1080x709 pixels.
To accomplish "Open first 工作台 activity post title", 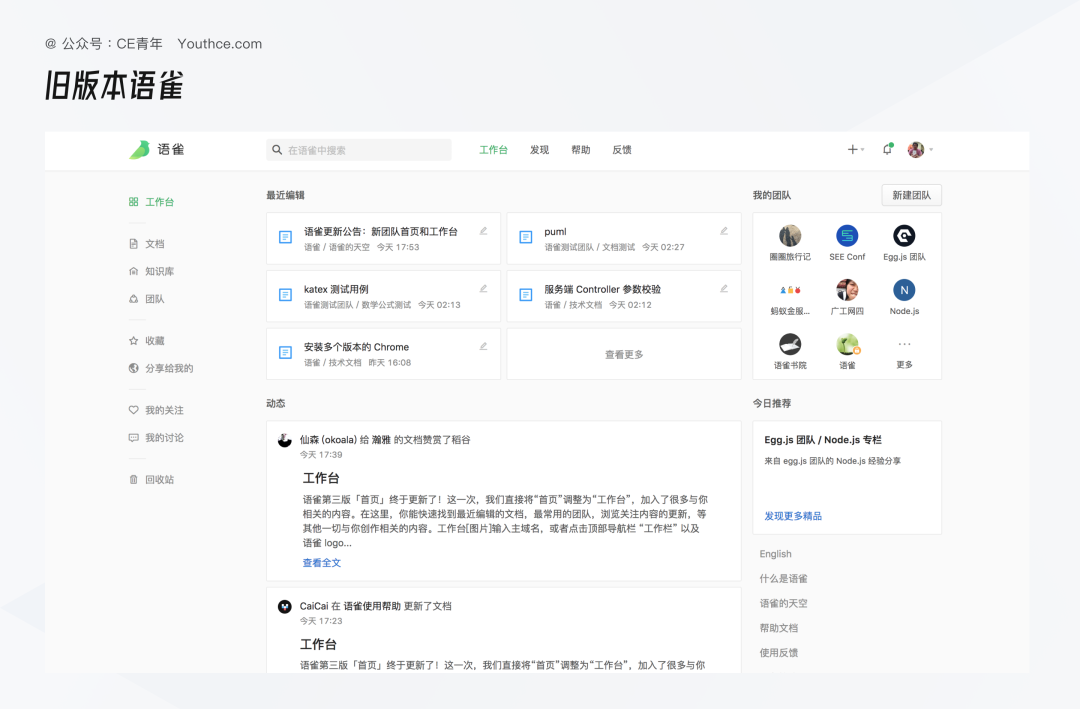I will (321, 478).
